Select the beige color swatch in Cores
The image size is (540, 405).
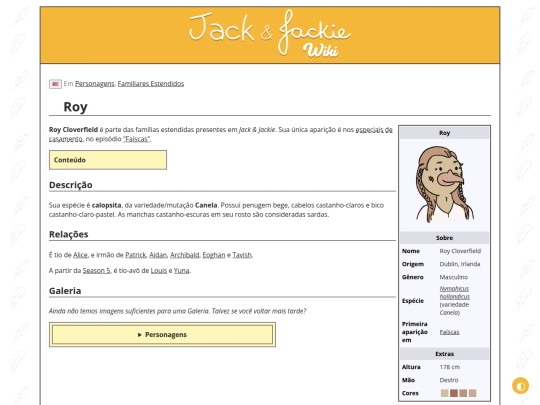click(x=445, y=393)
